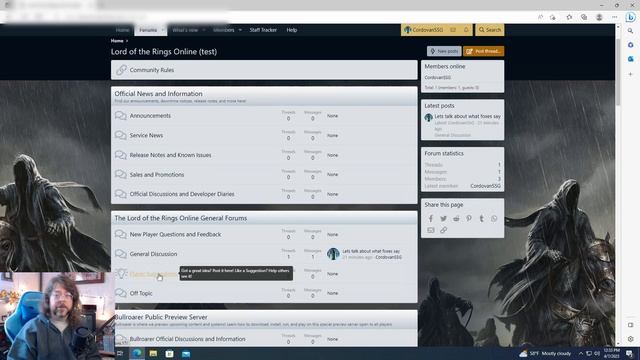Share page on Twitter
The image size is (640, 360).
coord(443,218)
